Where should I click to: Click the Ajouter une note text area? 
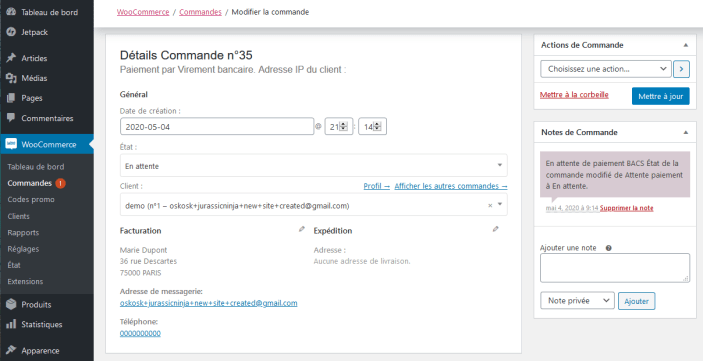pyautogui.click(x=615, y=268)
